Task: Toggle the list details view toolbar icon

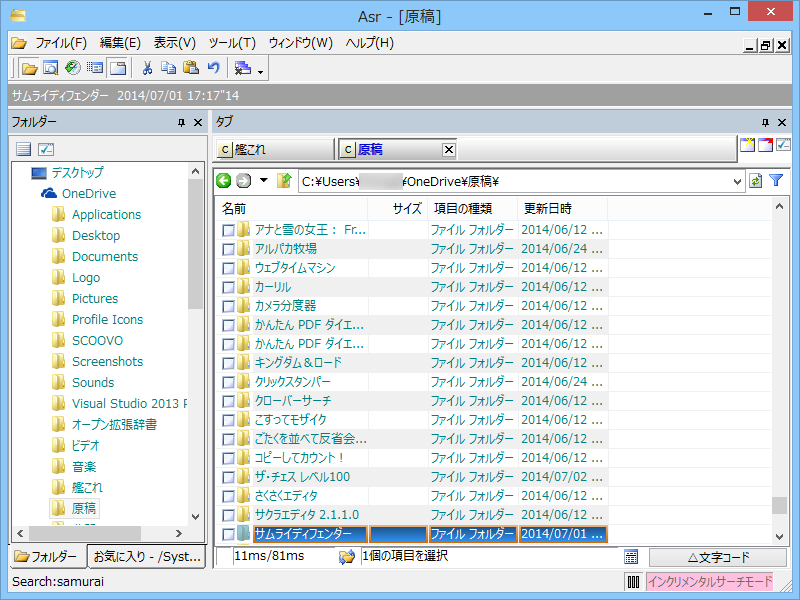Action: [95, 68]
